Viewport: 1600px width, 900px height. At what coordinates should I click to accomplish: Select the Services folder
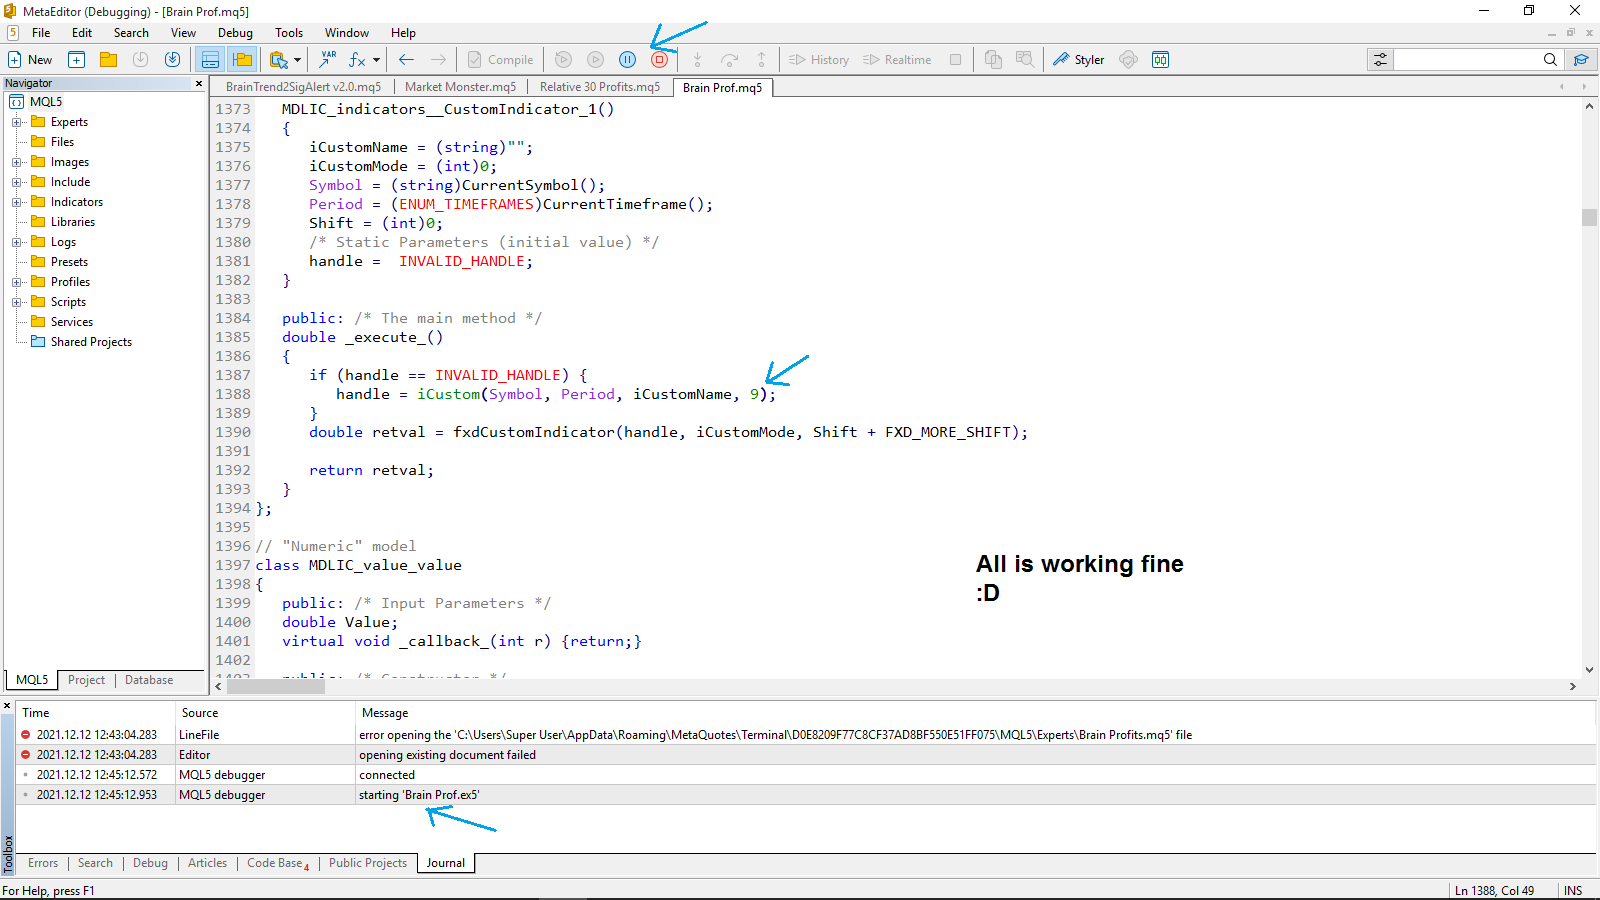pos(71,322)
